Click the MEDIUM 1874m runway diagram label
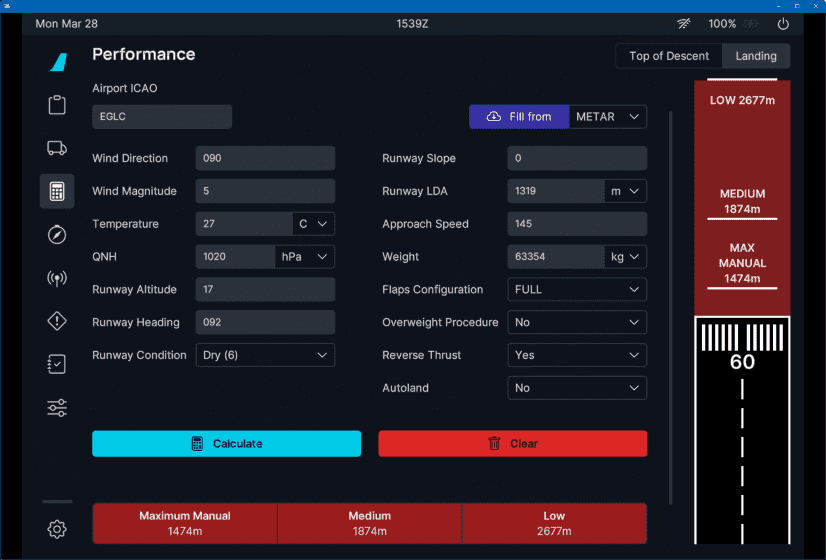 [742, 201]
